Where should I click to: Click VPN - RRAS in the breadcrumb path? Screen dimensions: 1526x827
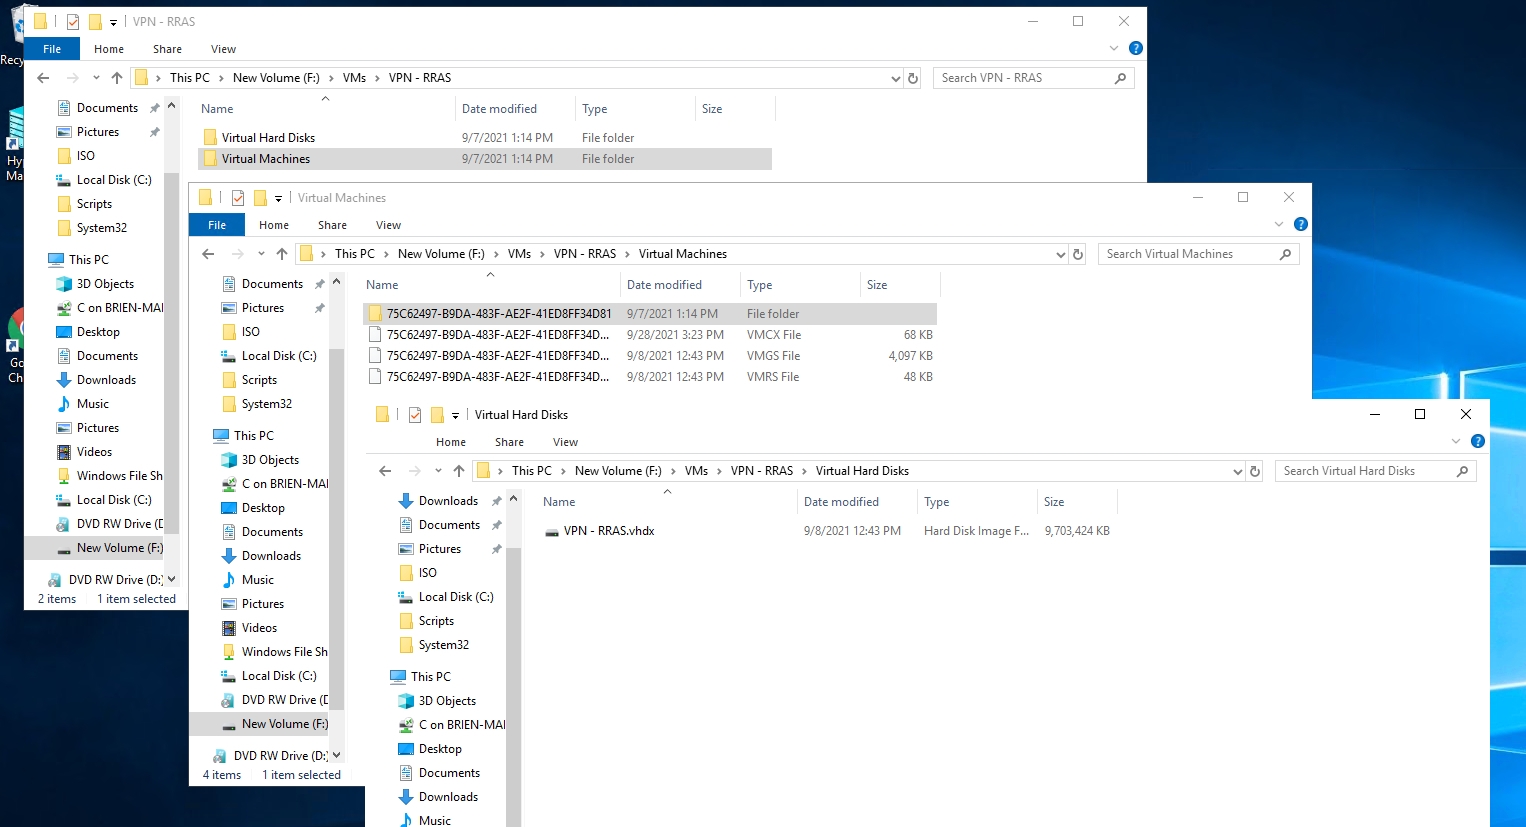coord(763,470)
